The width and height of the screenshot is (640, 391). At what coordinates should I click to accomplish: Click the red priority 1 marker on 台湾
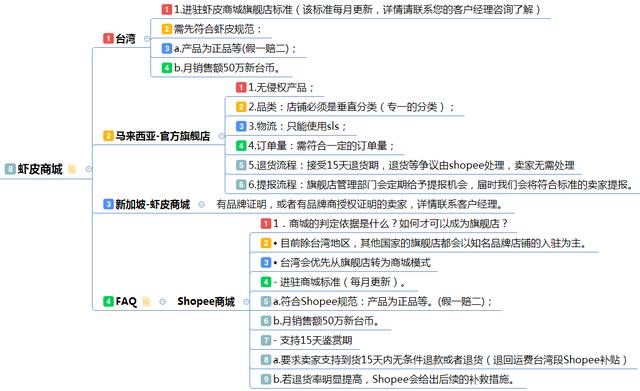click(108, 38)
